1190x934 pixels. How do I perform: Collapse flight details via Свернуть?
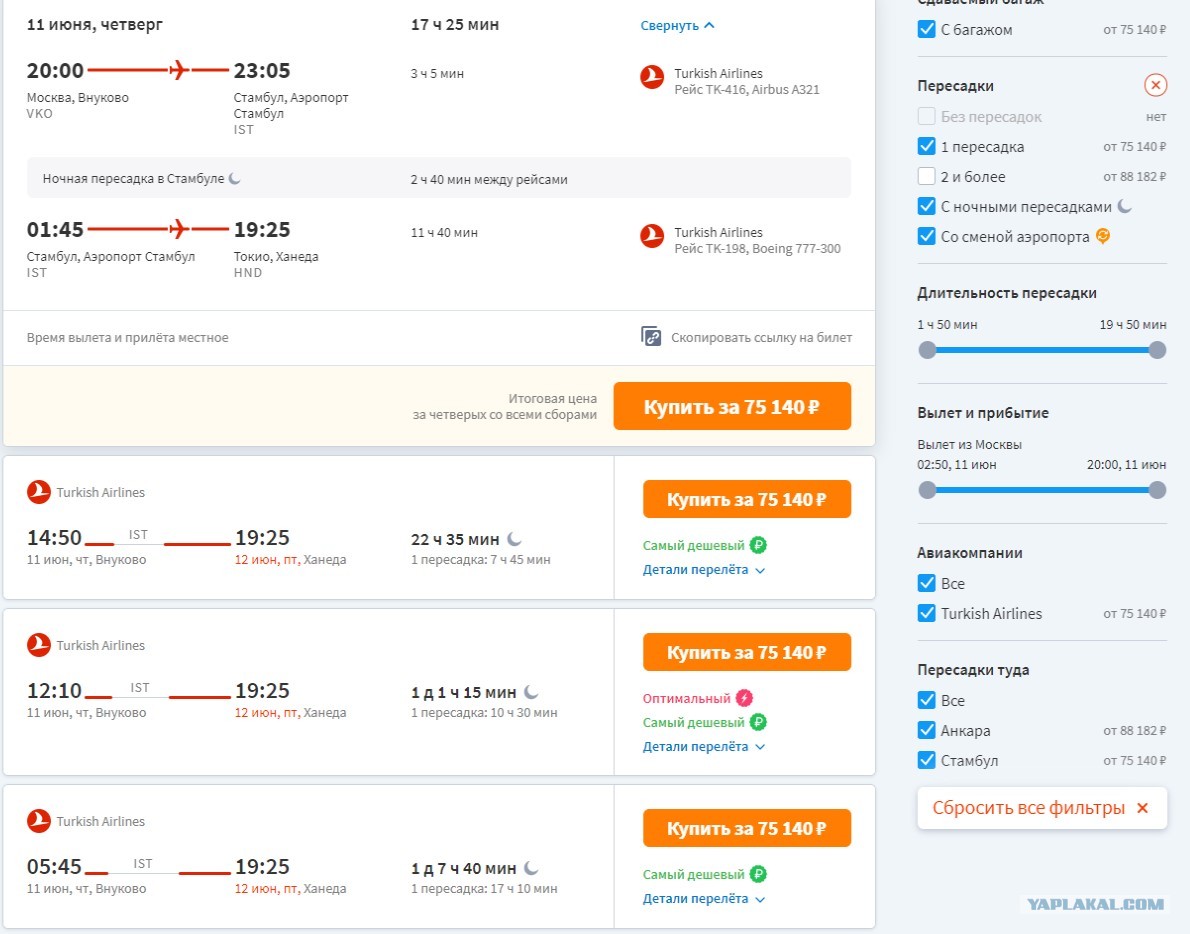coord(677,25)
